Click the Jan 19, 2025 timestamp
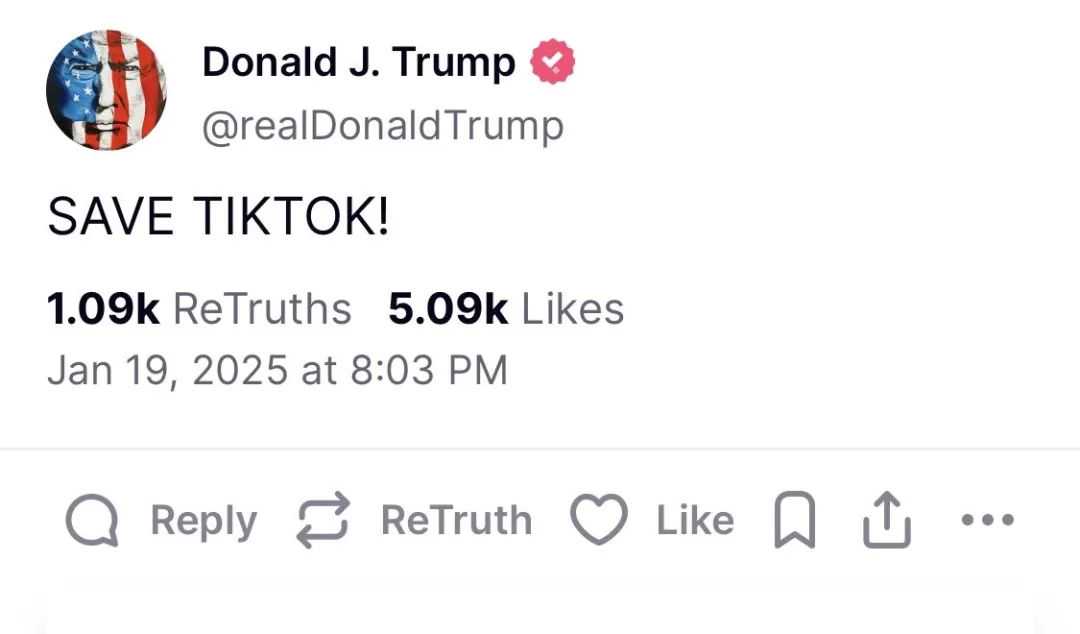 click(x=277, y=369)
